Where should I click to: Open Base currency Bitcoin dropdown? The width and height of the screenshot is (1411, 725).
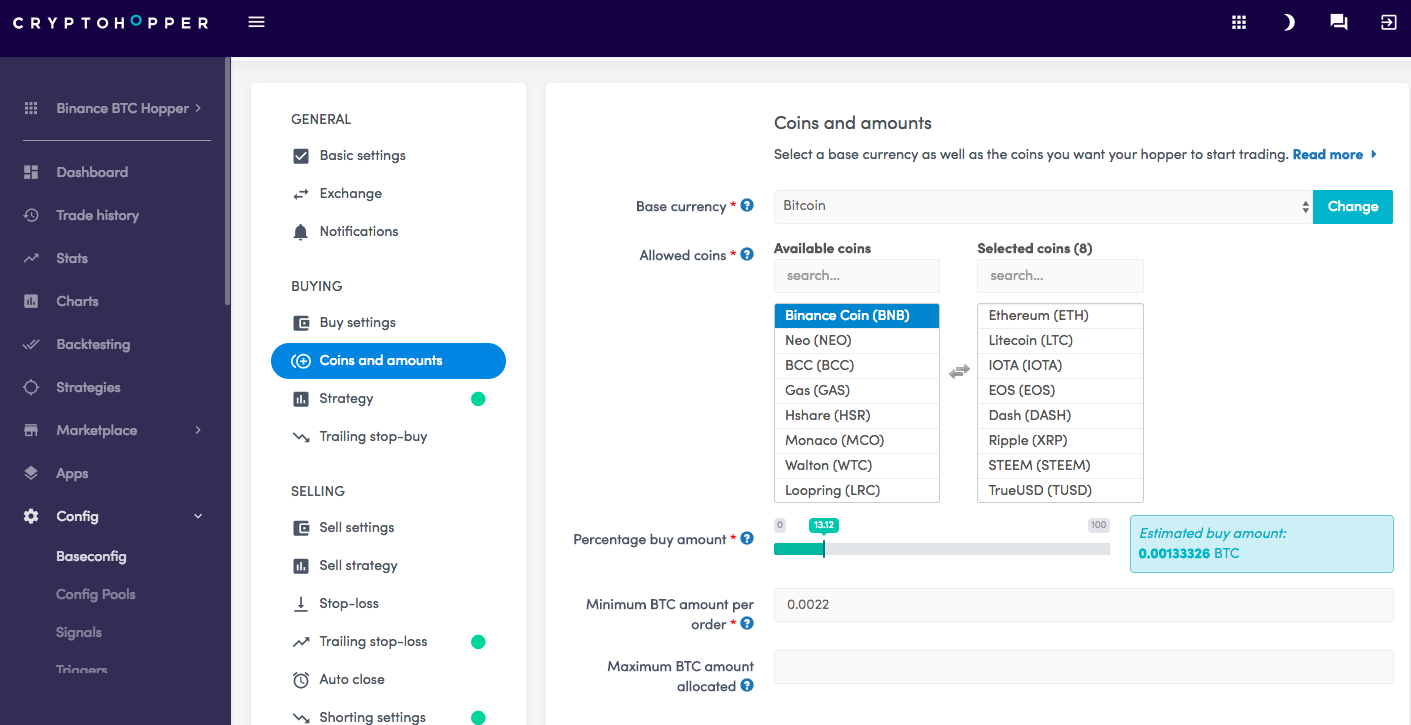point(1043,206)
